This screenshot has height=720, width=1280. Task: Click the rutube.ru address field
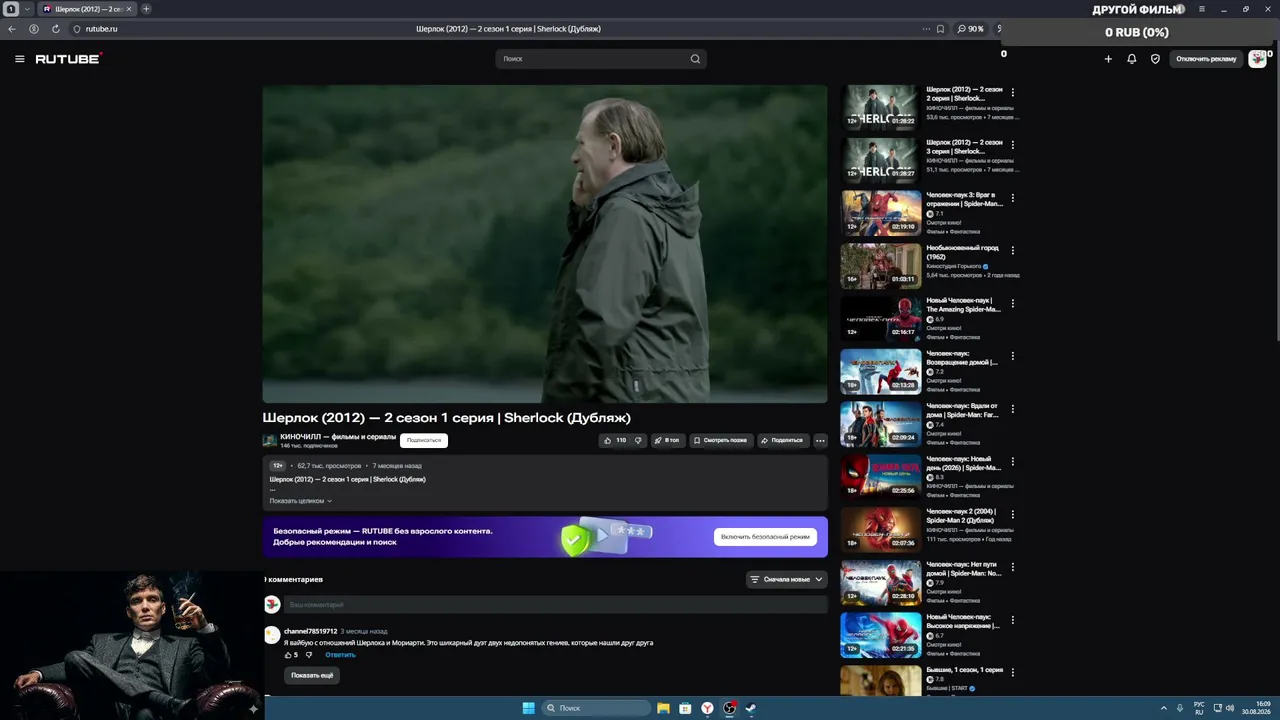coord(101,29)
